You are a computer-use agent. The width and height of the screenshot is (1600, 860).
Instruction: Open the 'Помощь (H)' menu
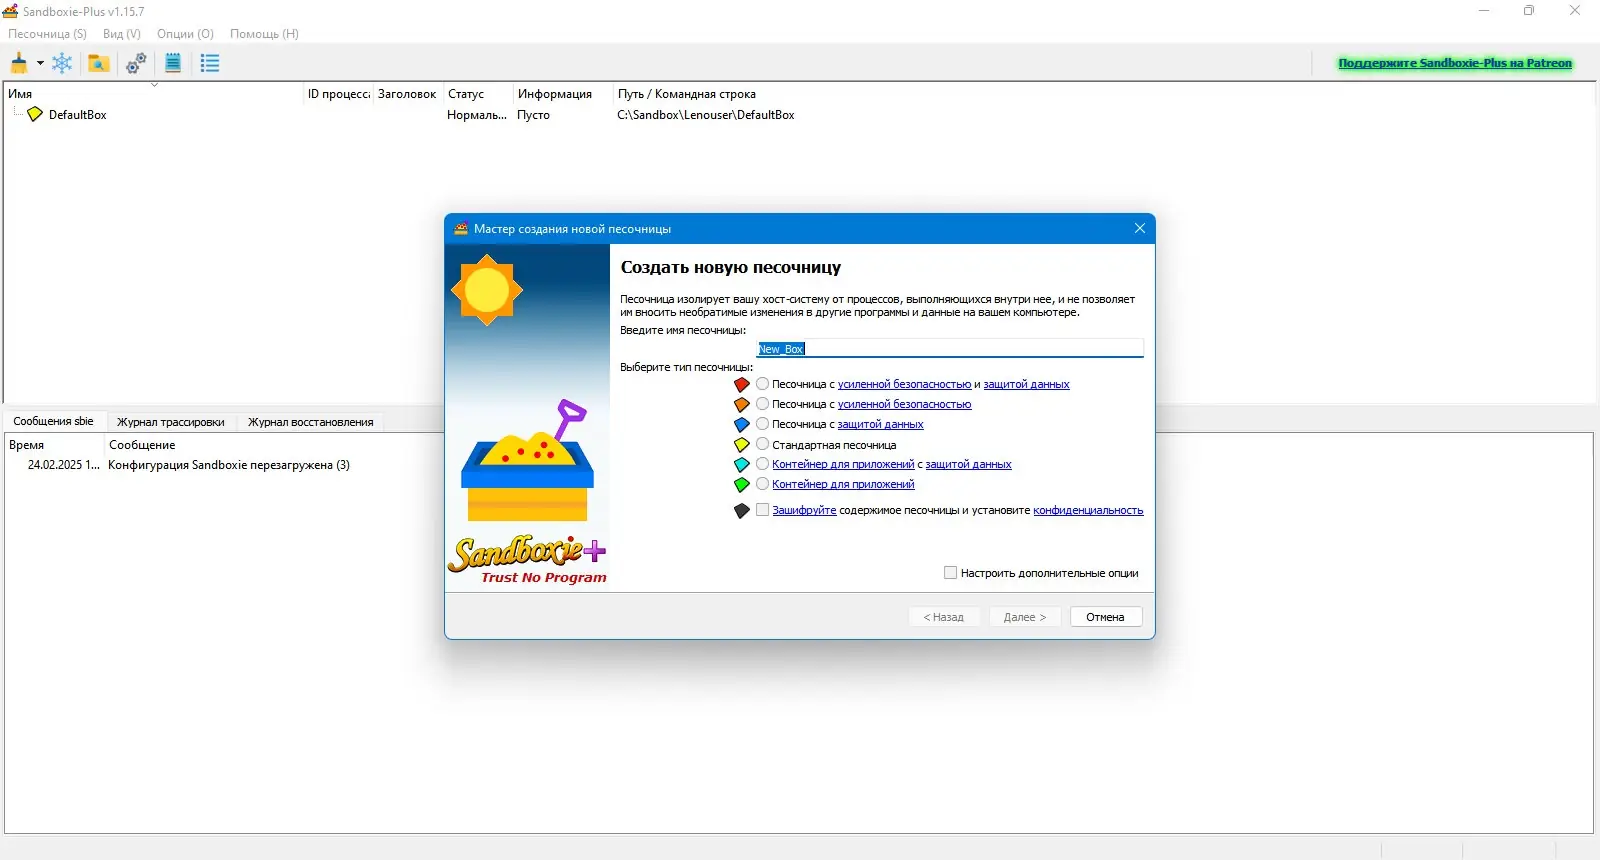click(x=264, y=34)
